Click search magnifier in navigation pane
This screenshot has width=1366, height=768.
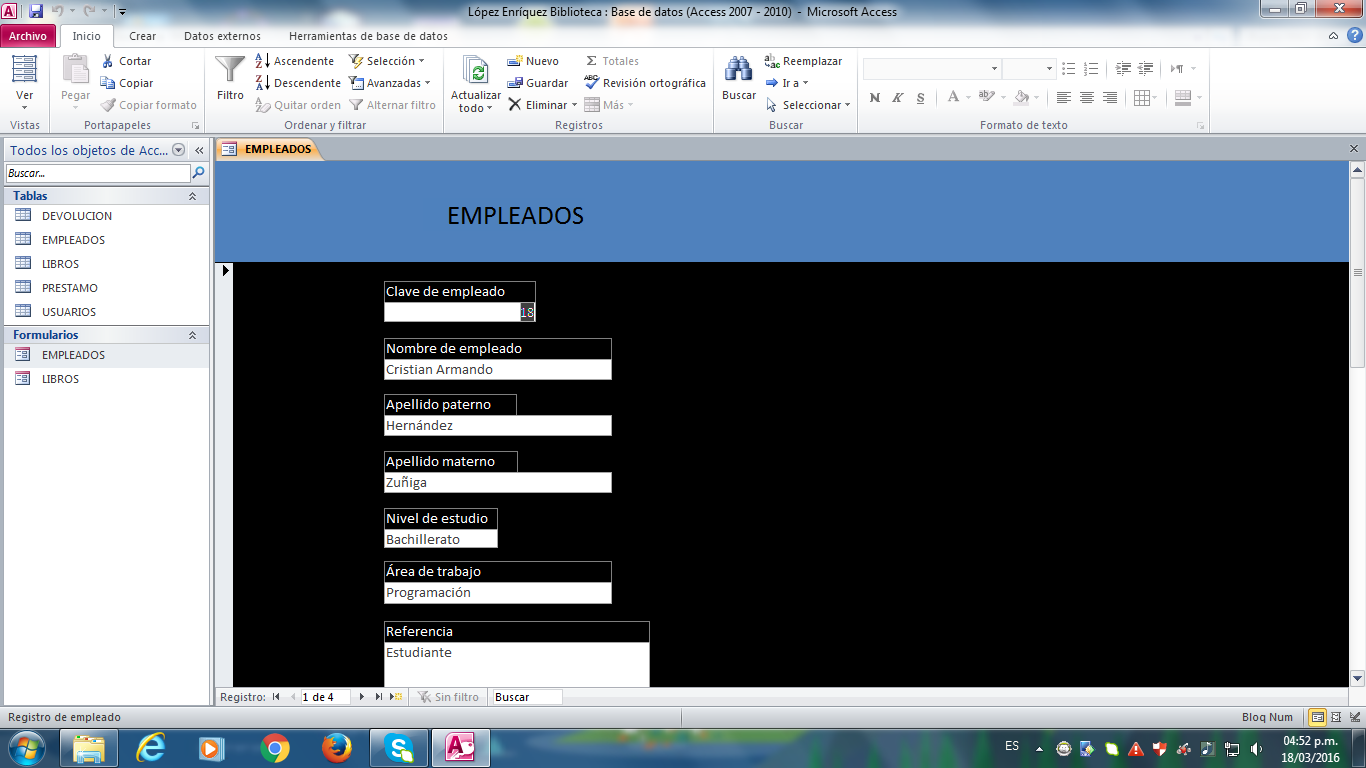pos(198,173)
